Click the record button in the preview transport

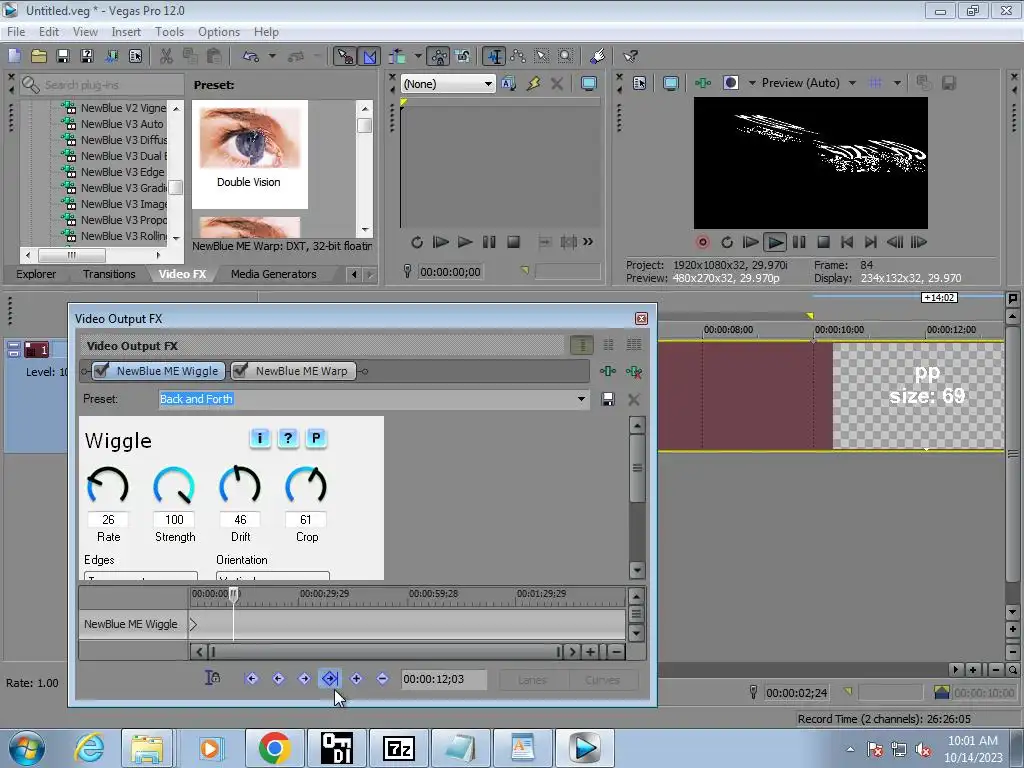pos(703,242)
